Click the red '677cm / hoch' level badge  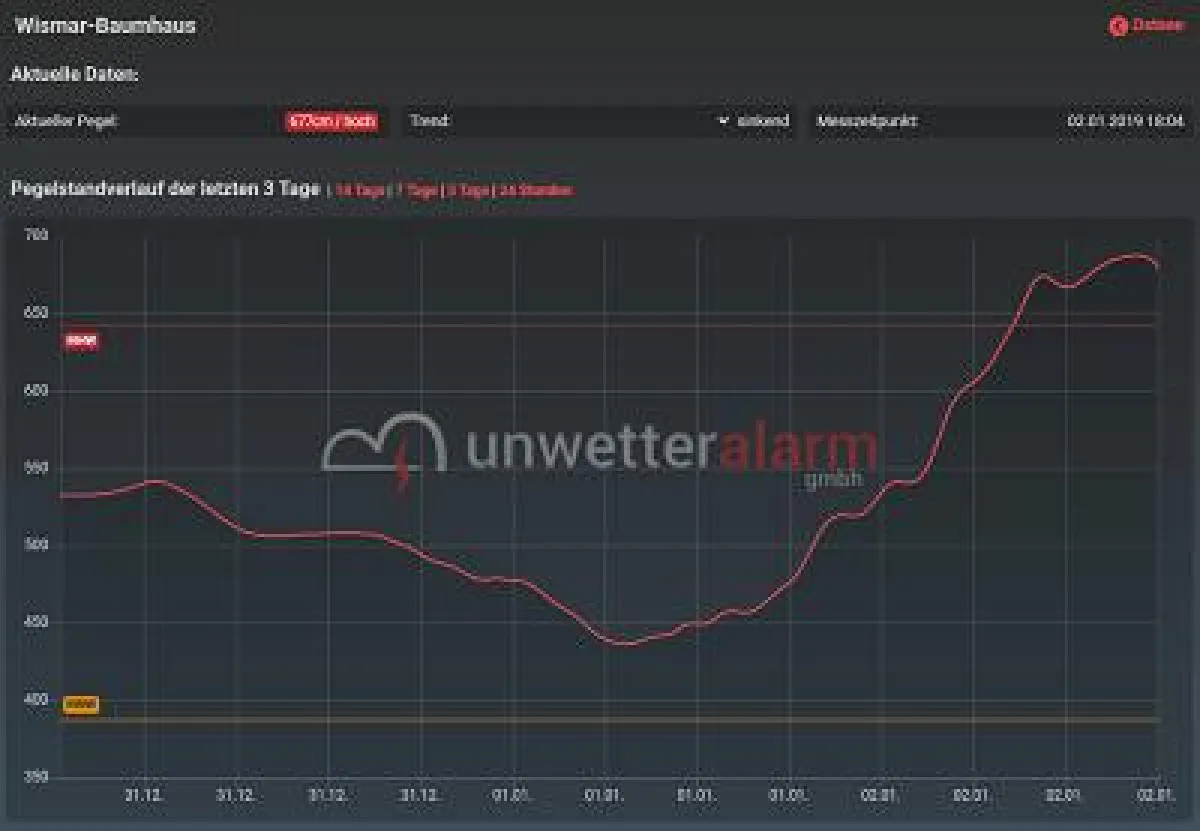tap(332, 121)
